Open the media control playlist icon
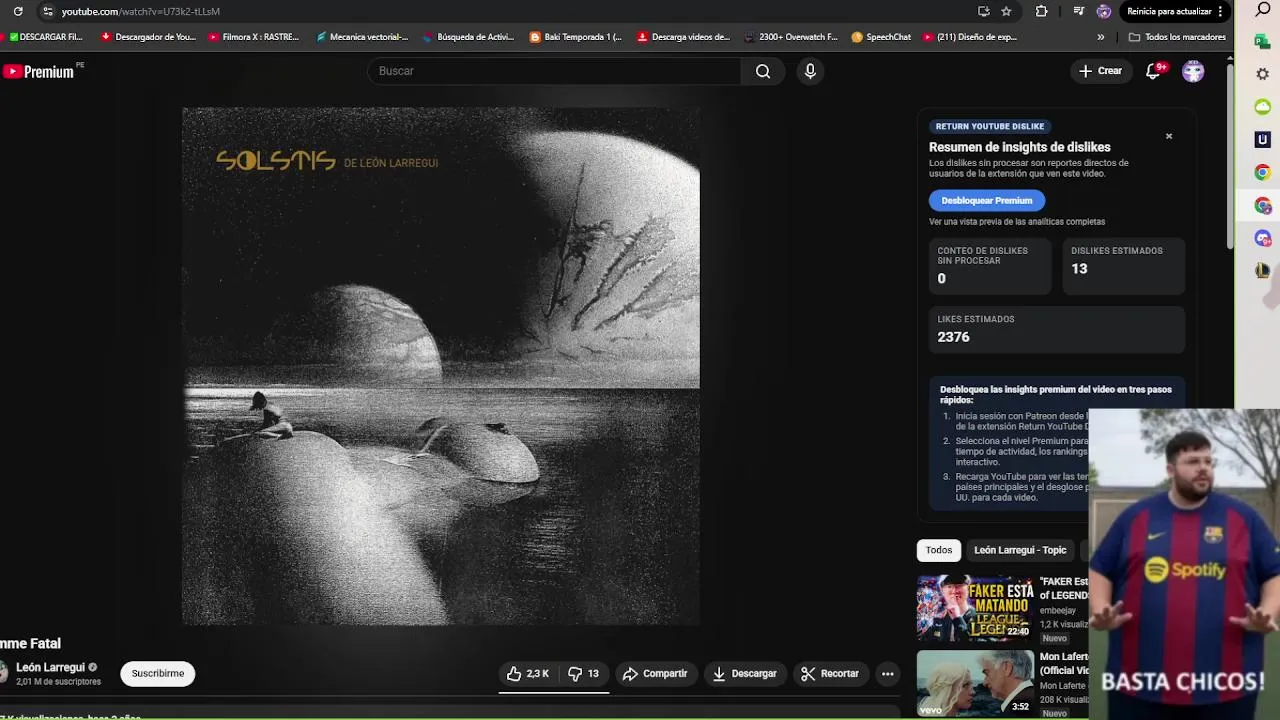Screen dimensions: 1280x720 coord(1078,11)
